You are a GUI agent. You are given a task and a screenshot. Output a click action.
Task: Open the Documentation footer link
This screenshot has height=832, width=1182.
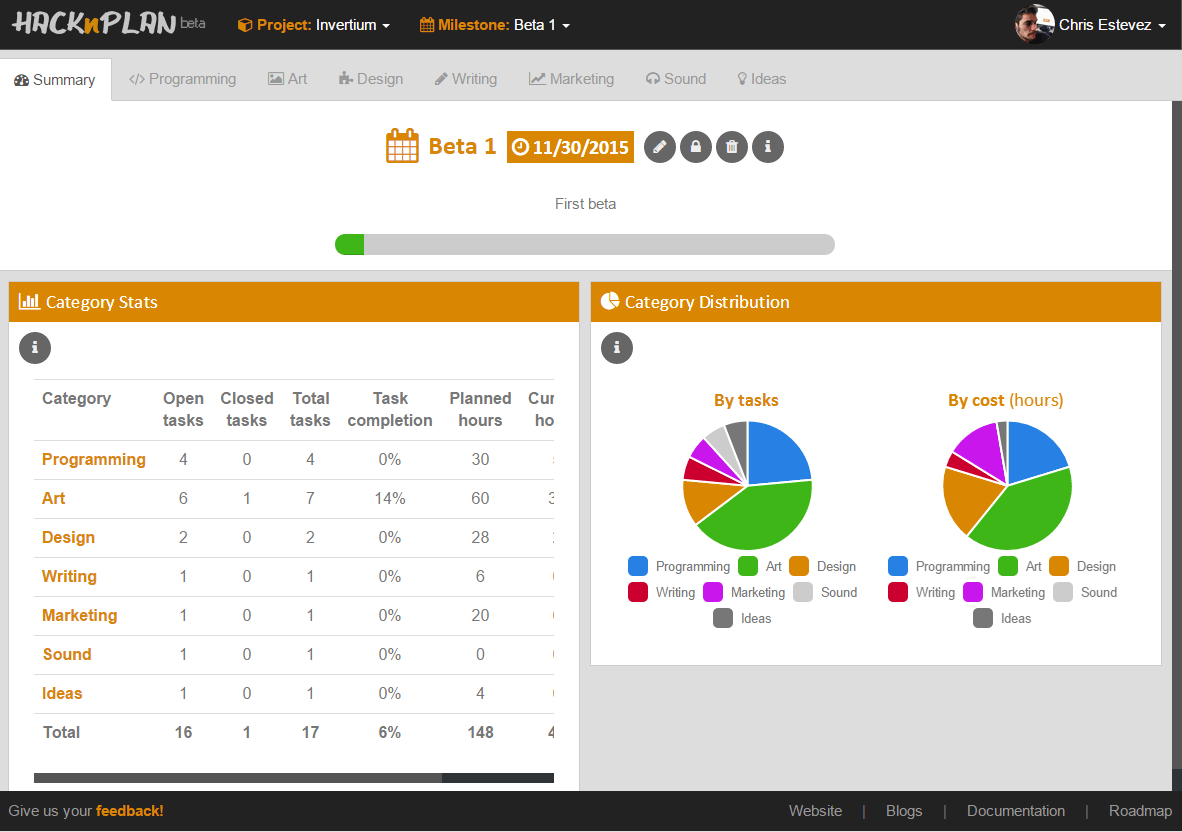pyautogui.click(x=1015, y=811)
